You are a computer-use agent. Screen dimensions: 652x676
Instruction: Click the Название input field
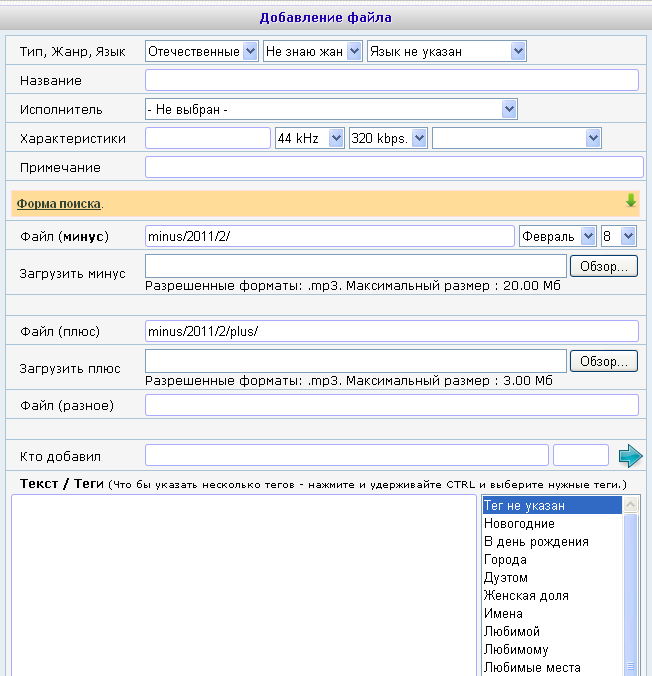pos(392,80)
